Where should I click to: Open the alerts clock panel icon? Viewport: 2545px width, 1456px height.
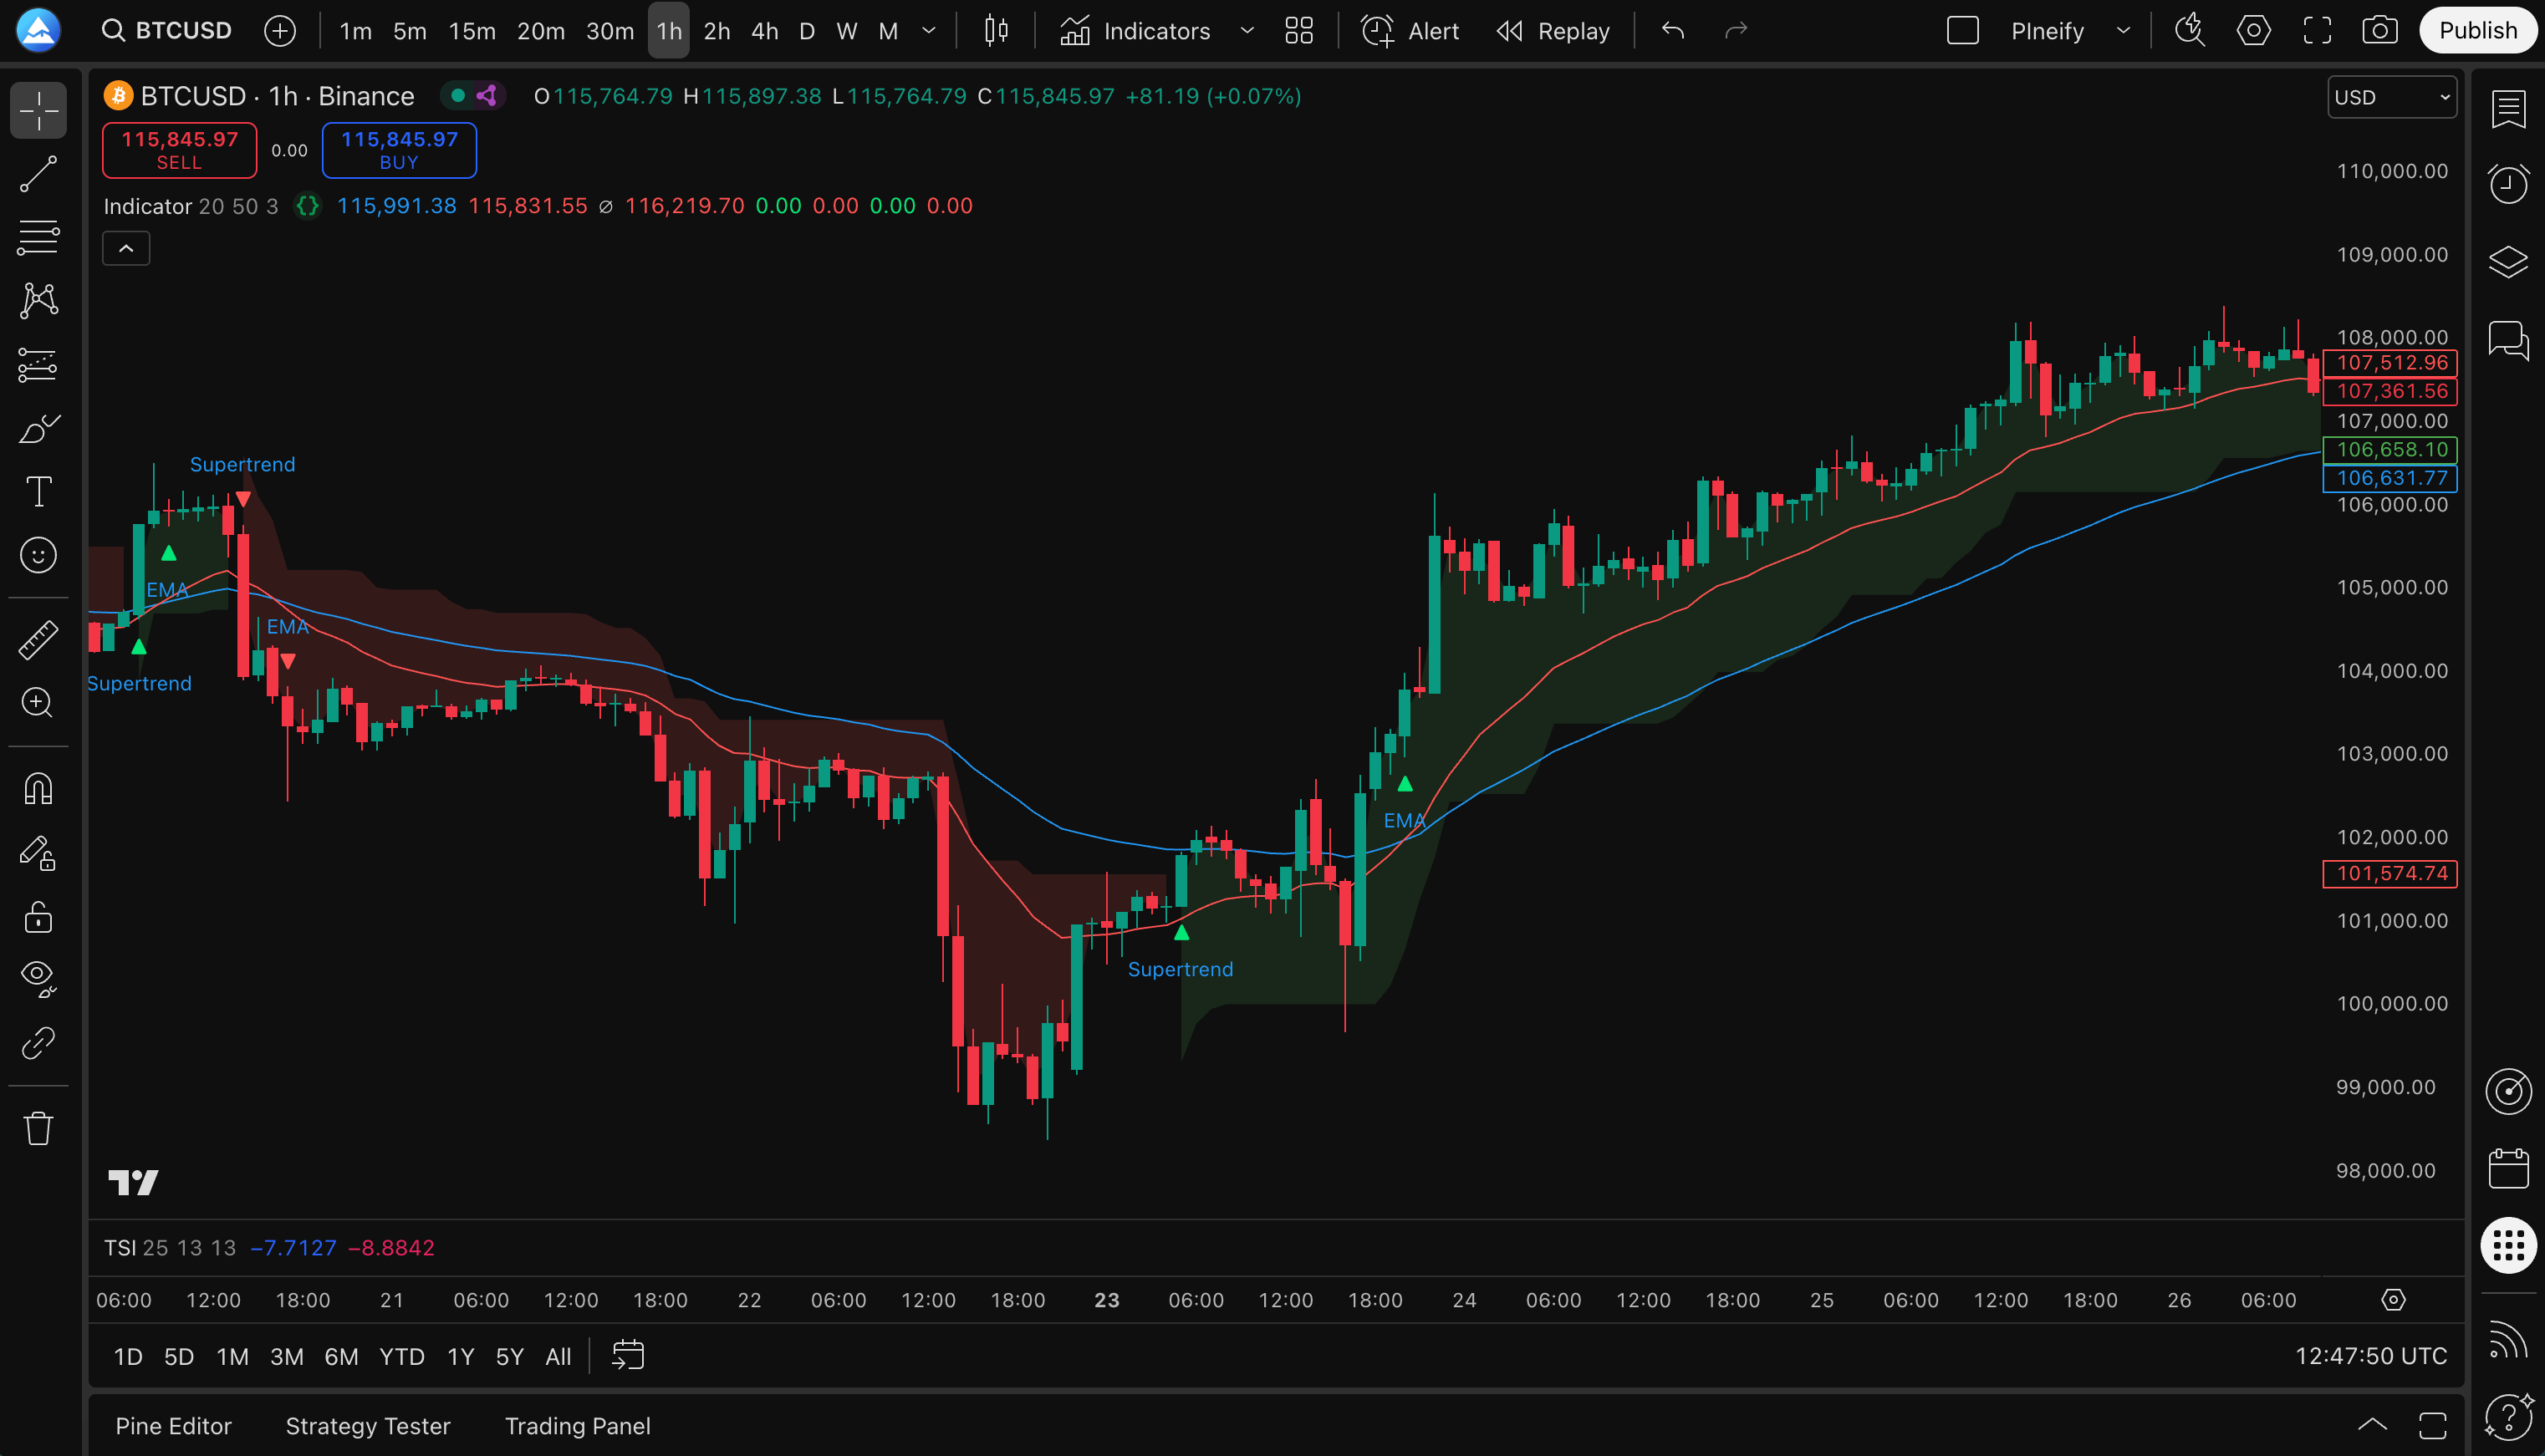coord(2508,184)
